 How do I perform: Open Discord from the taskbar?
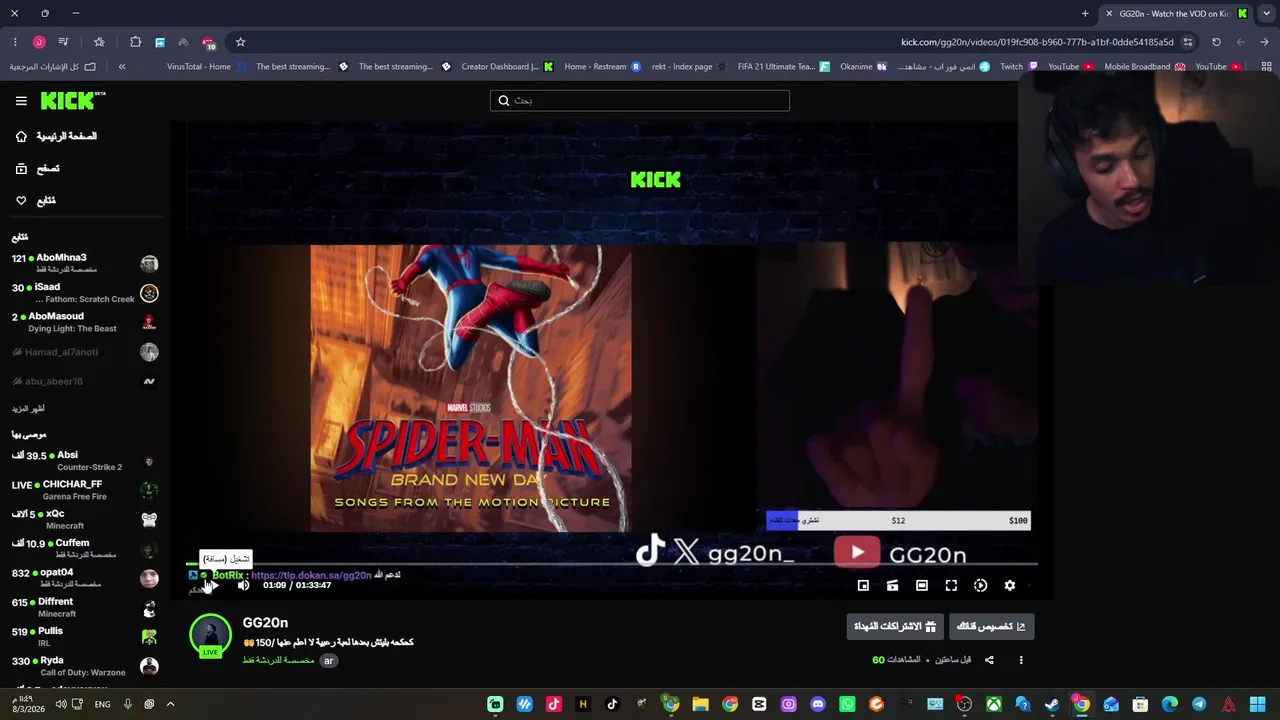tap(818, 704)
